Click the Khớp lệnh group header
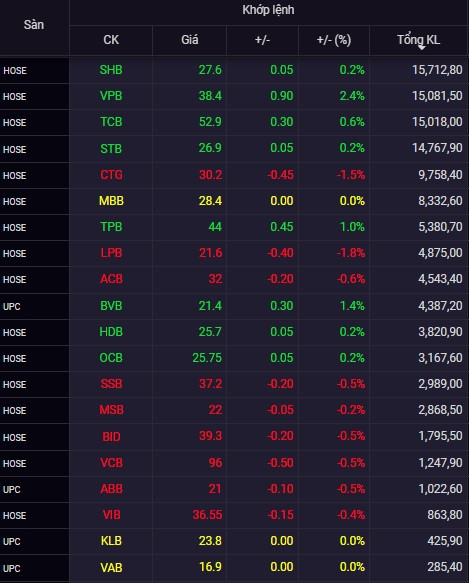Screen dimensions: 469x583 pos(268,10)
